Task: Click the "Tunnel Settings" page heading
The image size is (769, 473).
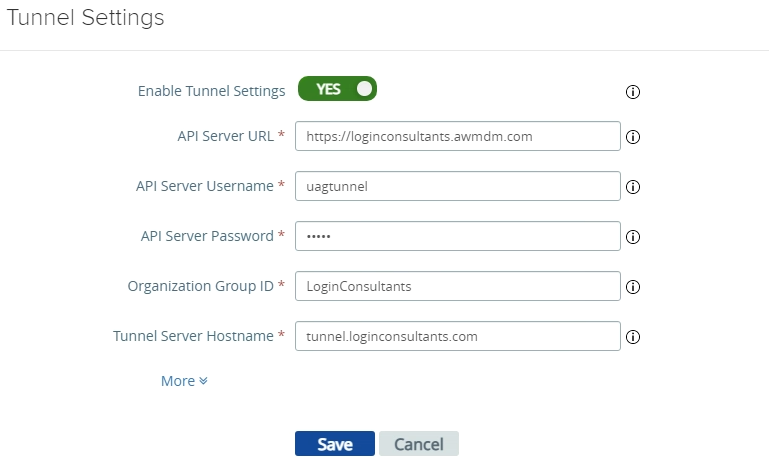Action: 85,17
